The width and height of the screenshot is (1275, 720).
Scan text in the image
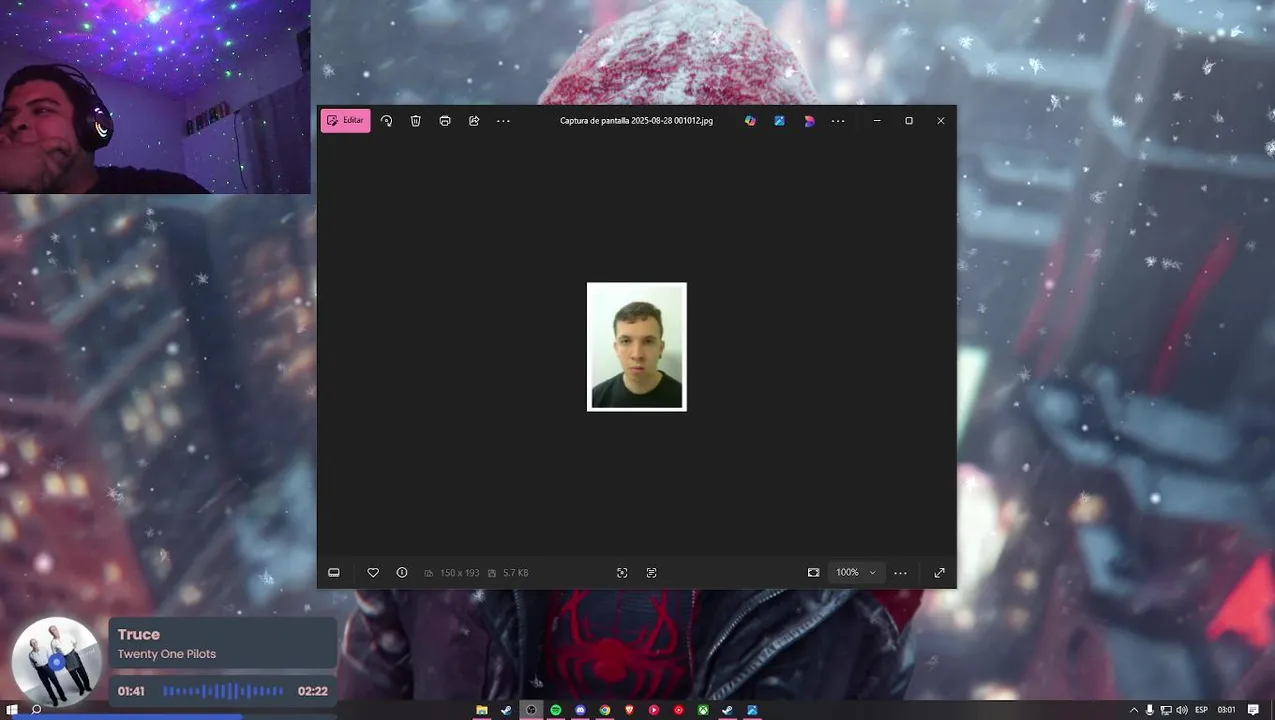(x=651, y=573)
